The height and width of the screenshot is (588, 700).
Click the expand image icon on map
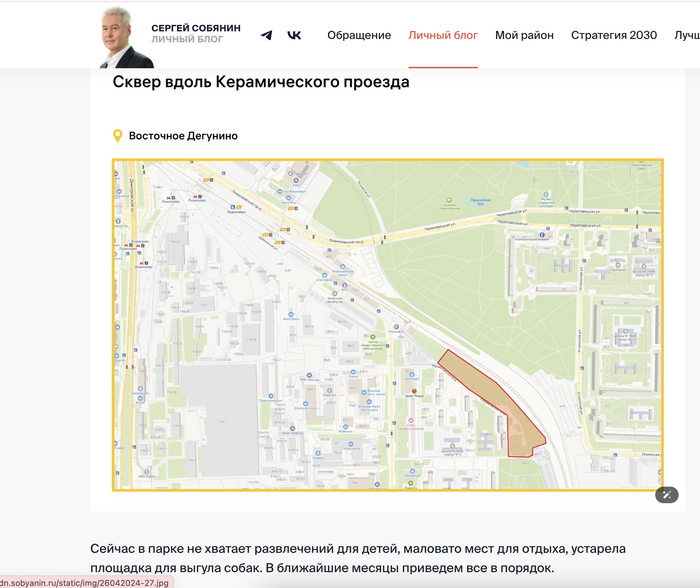667,494
